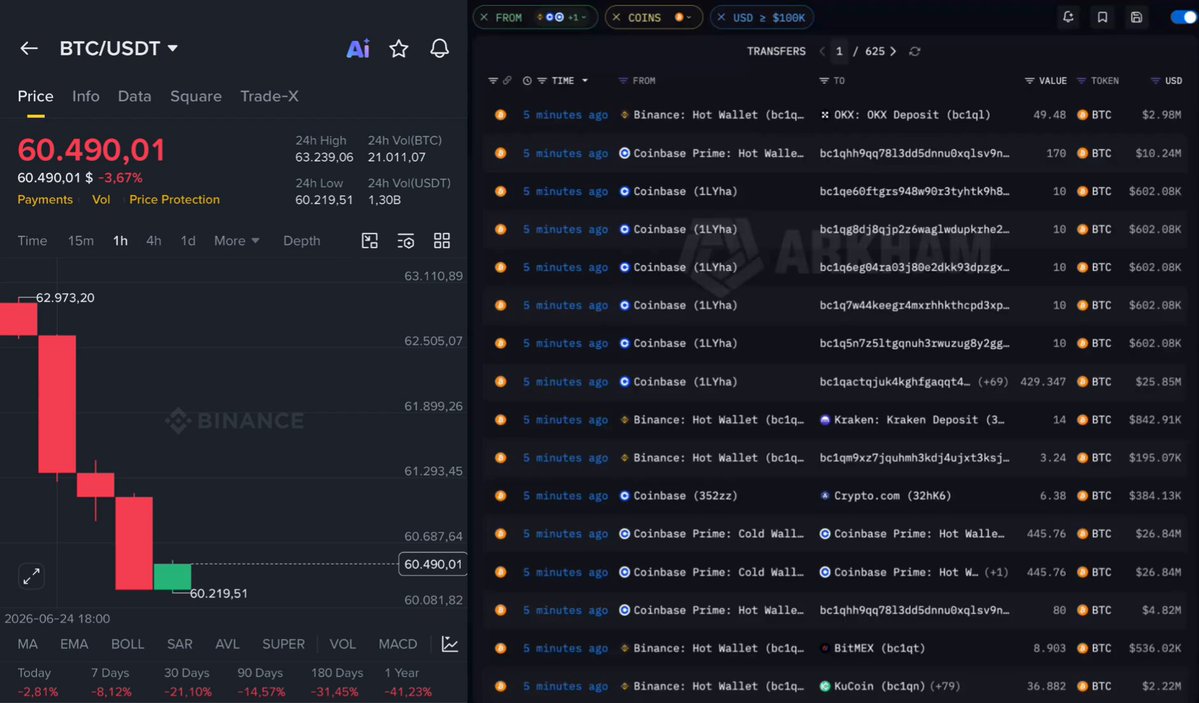Click the 60.490,01 current price label

433,565
